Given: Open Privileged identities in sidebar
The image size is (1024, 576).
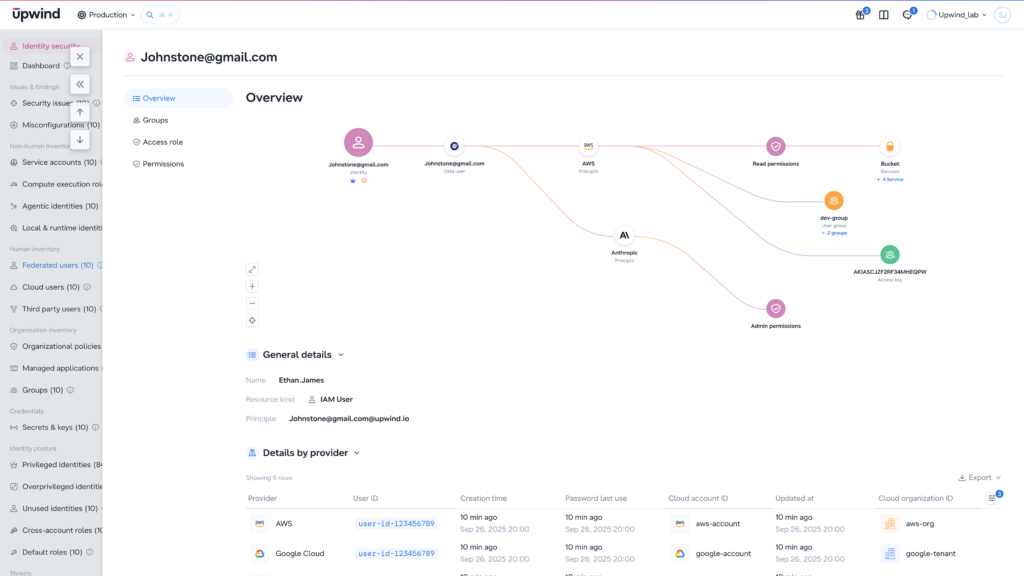Looking at the screenshot, I should coord(56,464).
